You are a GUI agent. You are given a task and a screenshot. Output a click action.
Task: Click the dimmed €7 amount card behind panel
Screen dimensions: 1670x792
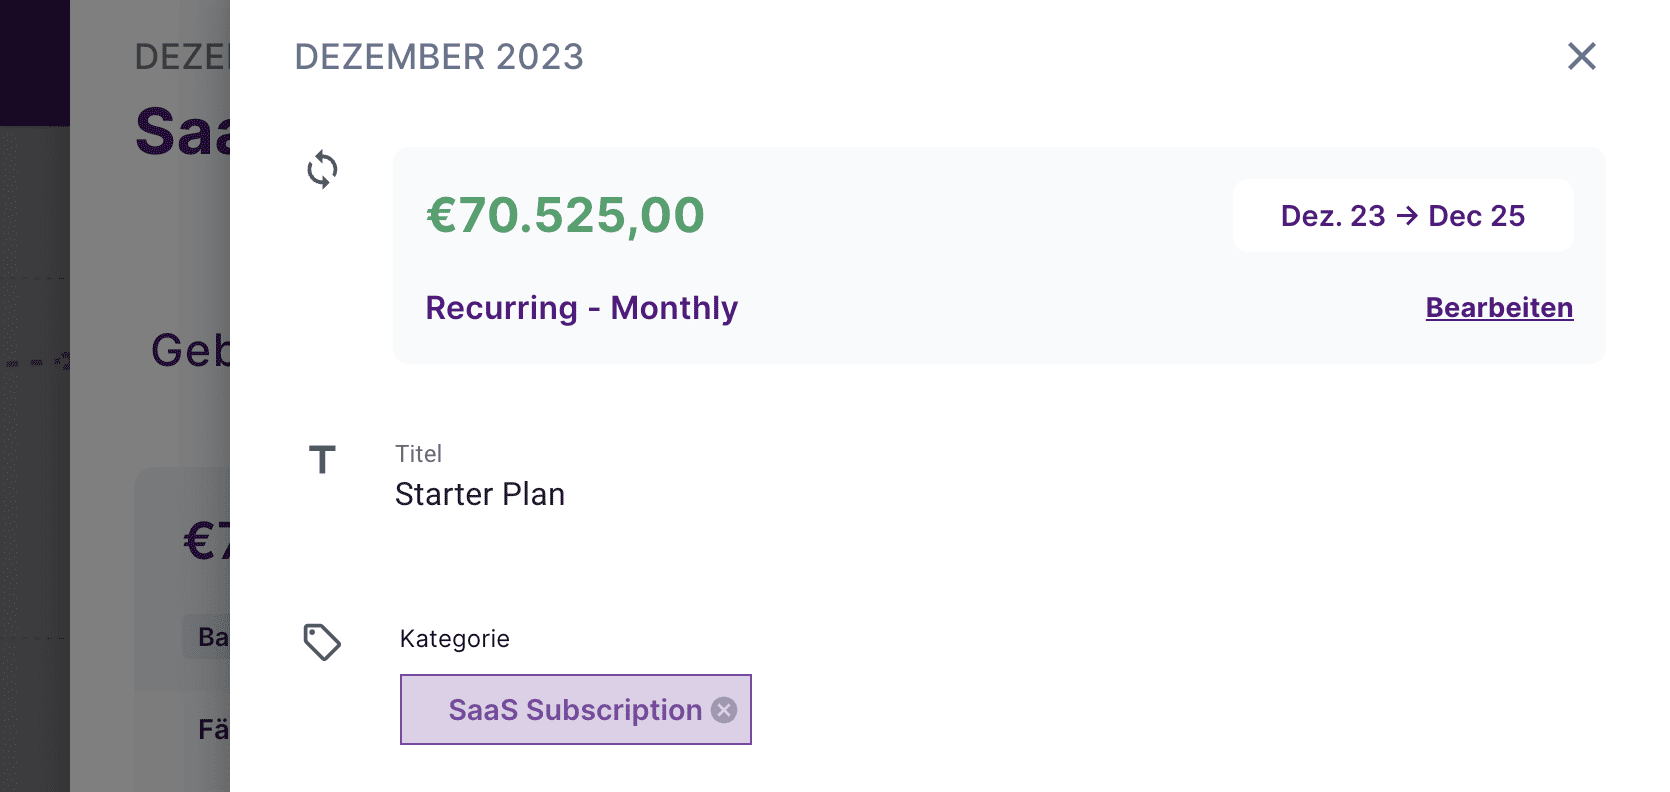click(x=205, y=541)
